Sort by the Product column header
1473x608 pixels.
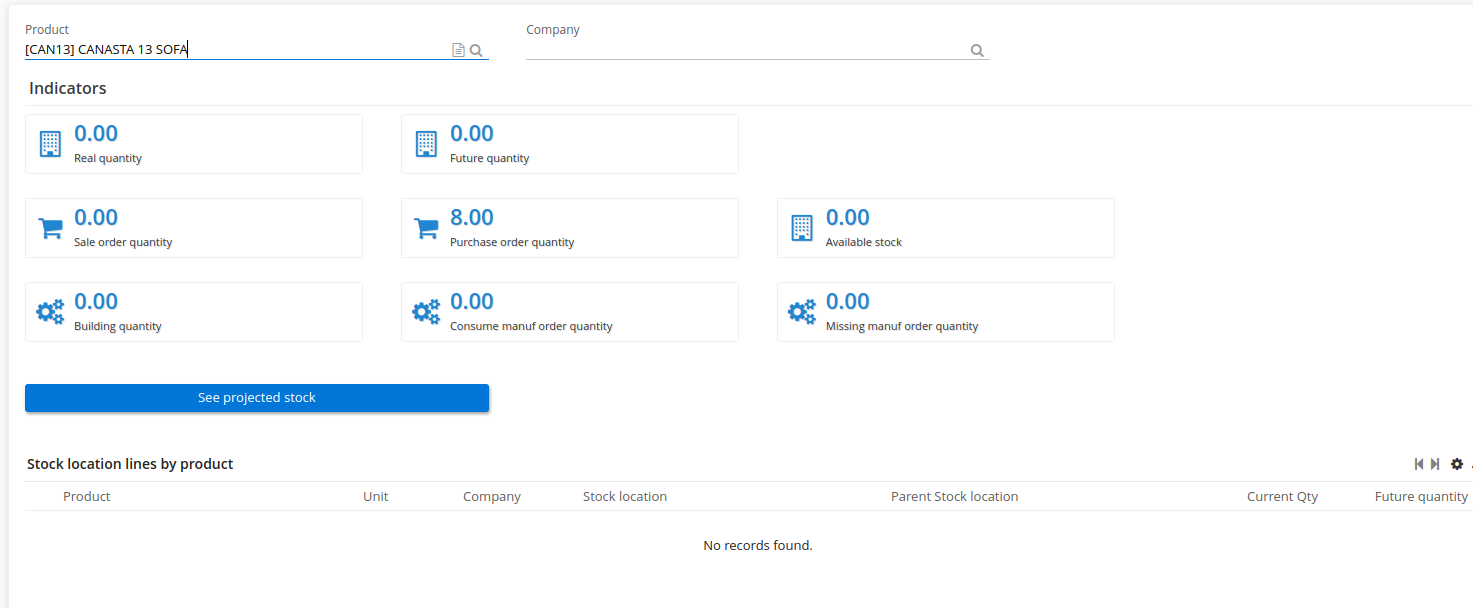point(87,496)
